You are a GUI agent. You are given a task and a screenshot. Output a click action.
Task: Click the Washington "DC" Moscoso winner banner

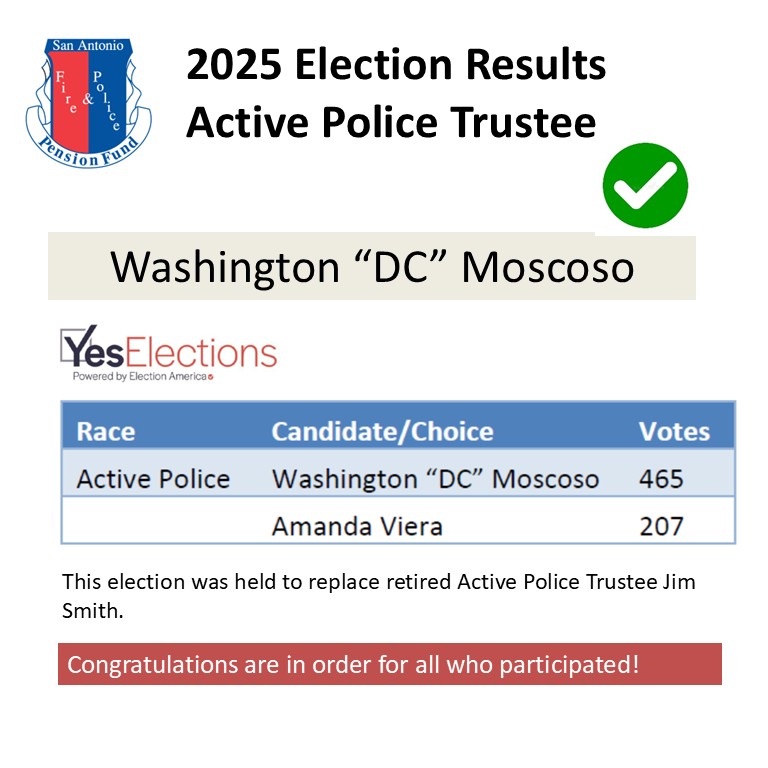pos(372,267)
